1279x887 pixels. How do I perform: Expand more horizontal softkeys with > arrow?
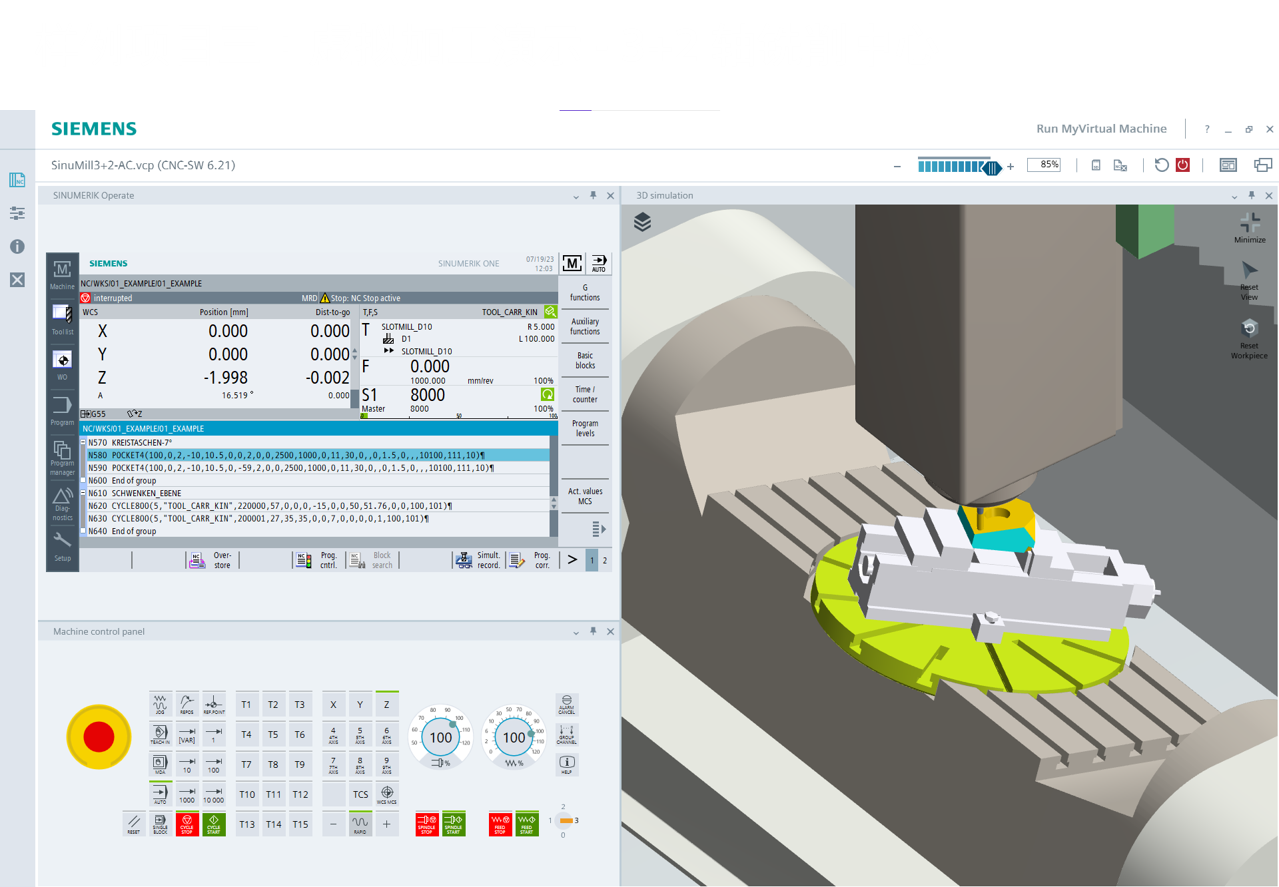click(x=572, y=560)
